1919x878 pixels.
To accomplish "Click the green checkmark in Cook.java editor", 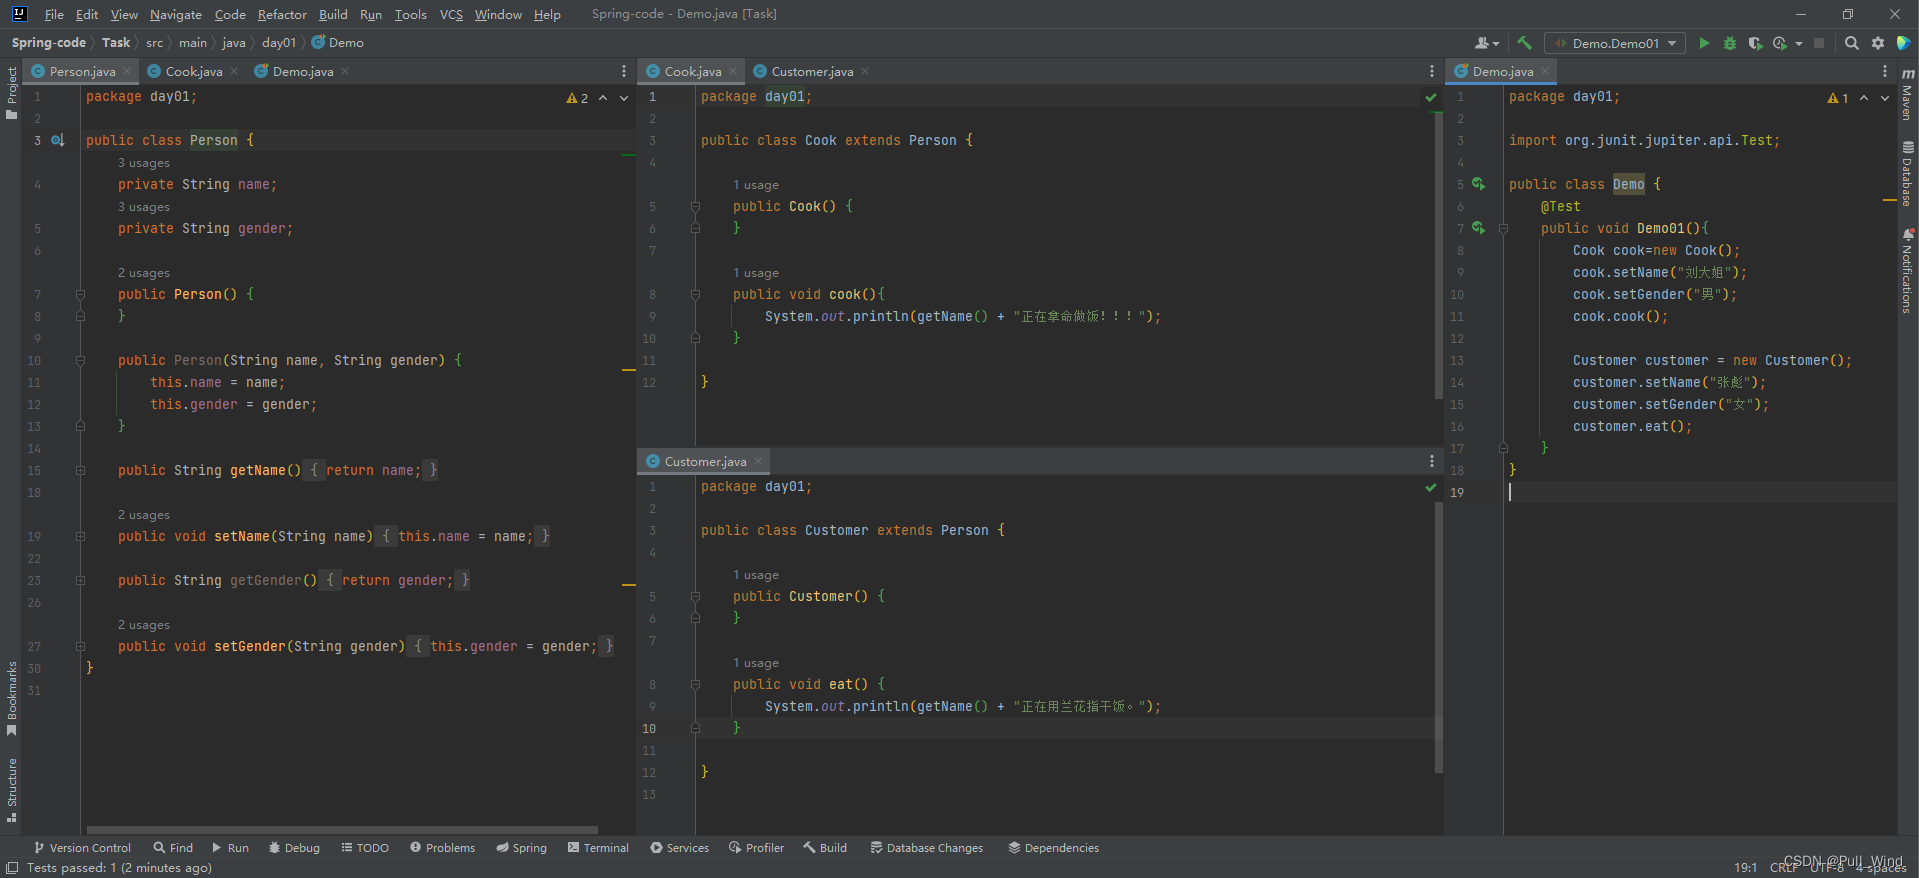I will [x=1431, y=97].
